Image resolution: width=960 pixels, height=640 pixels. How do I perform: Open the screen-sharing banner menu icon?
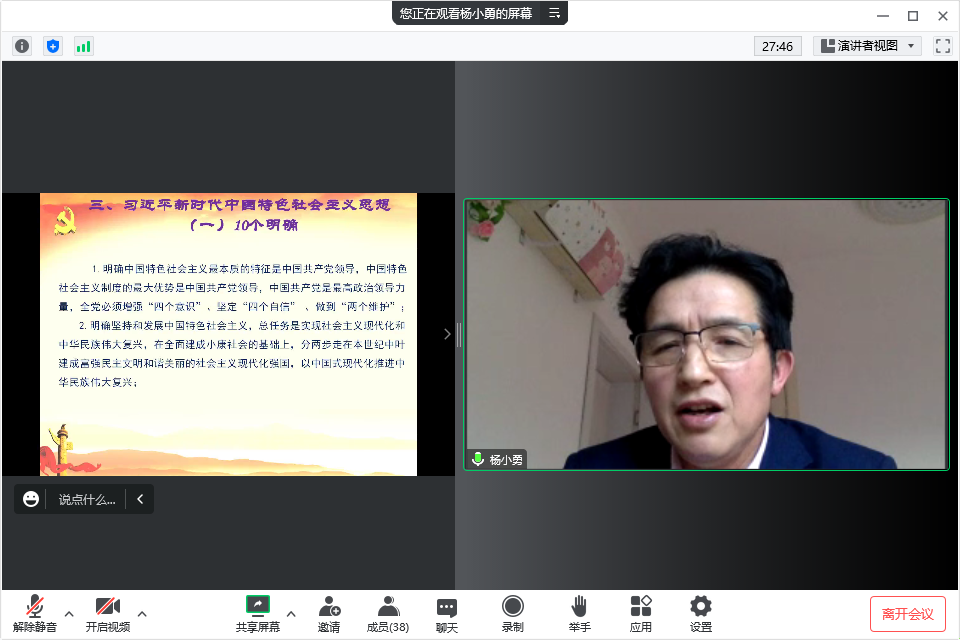554,13
